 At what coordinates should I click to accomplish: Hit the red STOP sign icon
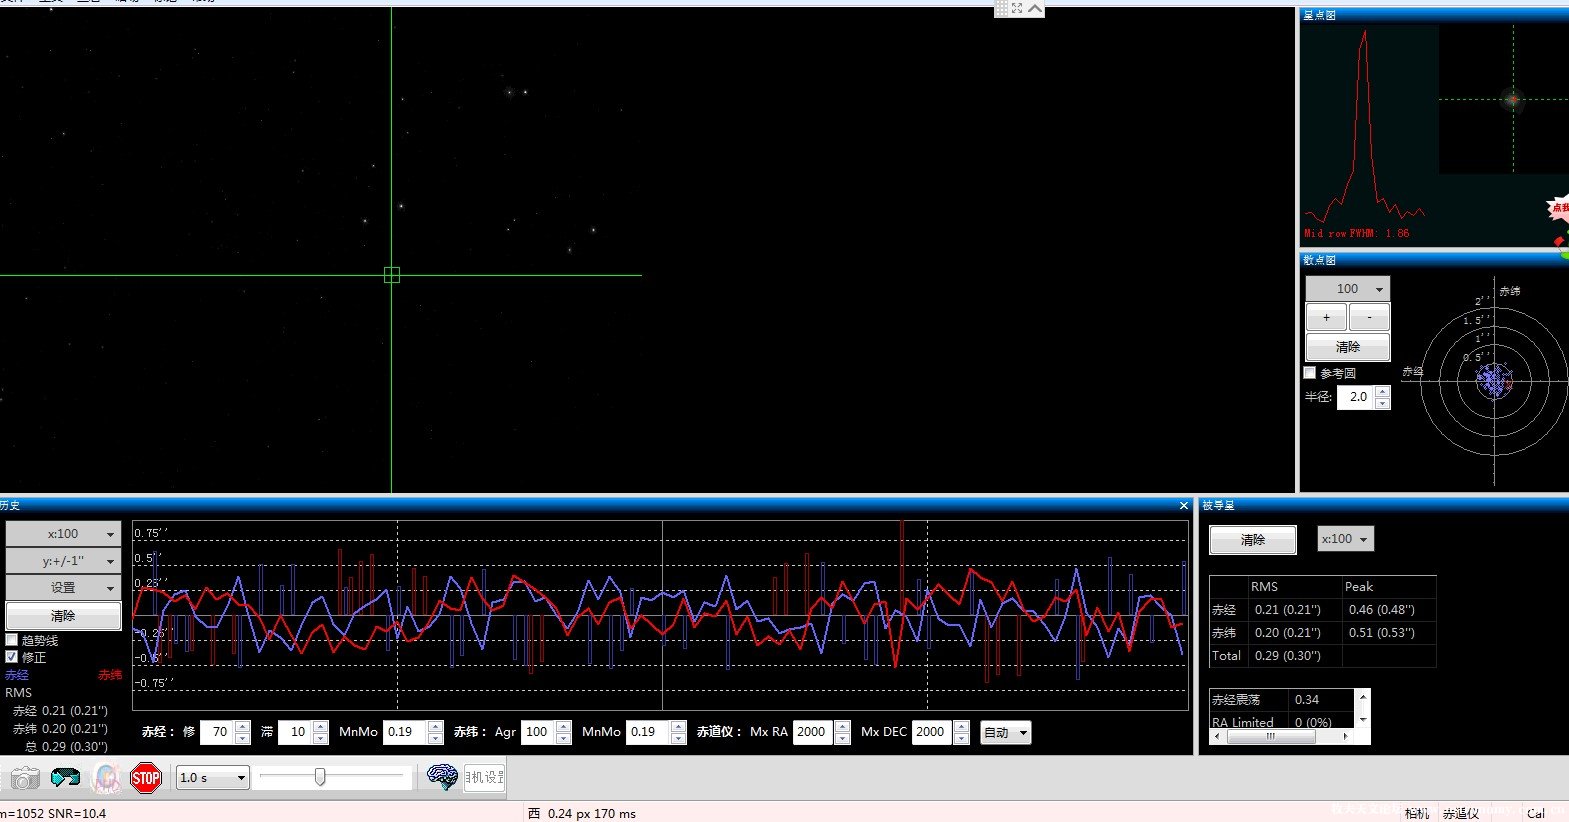coord(146,778)
